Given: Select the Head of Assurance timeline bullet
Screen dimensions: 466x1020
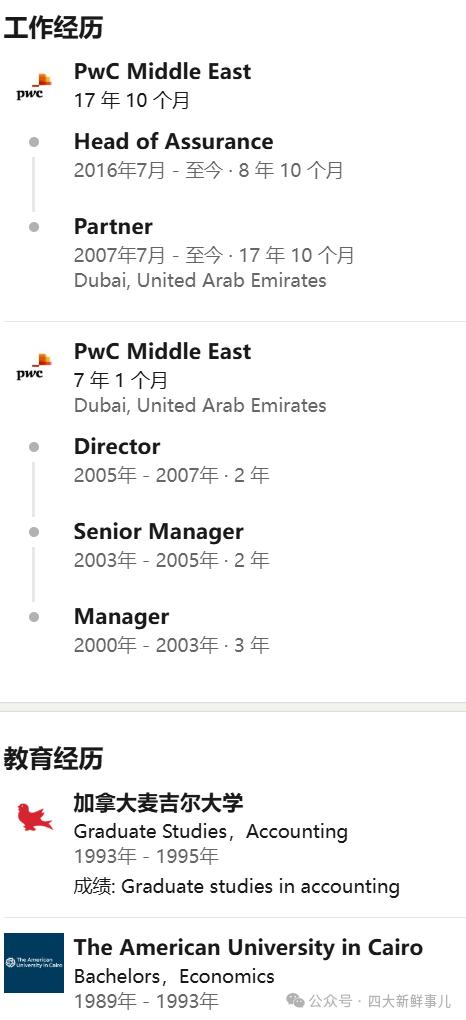Looking at the screenshot, I should tap(34, 142).
